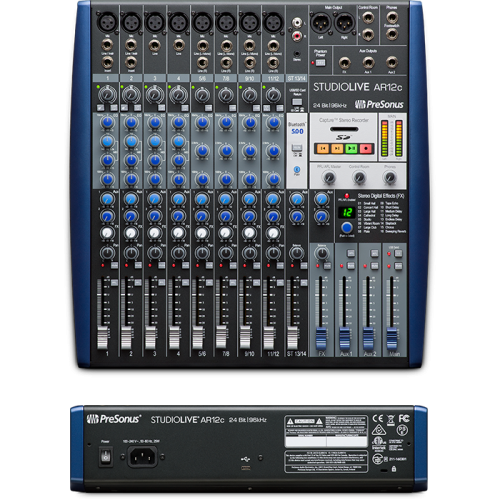The width and height of the screenshot is (500, 500).
Task: Click the green FX preset number display
Action: pyautogui.click(x=347, y=212)
